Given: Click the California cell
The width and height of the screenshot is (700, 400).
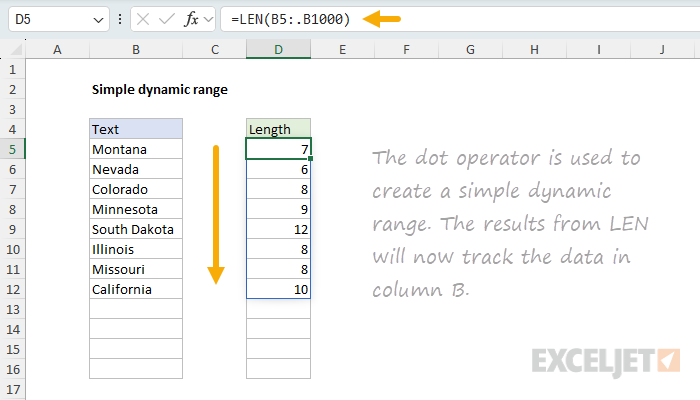Looking at the screenshot, I should point(135,289).
